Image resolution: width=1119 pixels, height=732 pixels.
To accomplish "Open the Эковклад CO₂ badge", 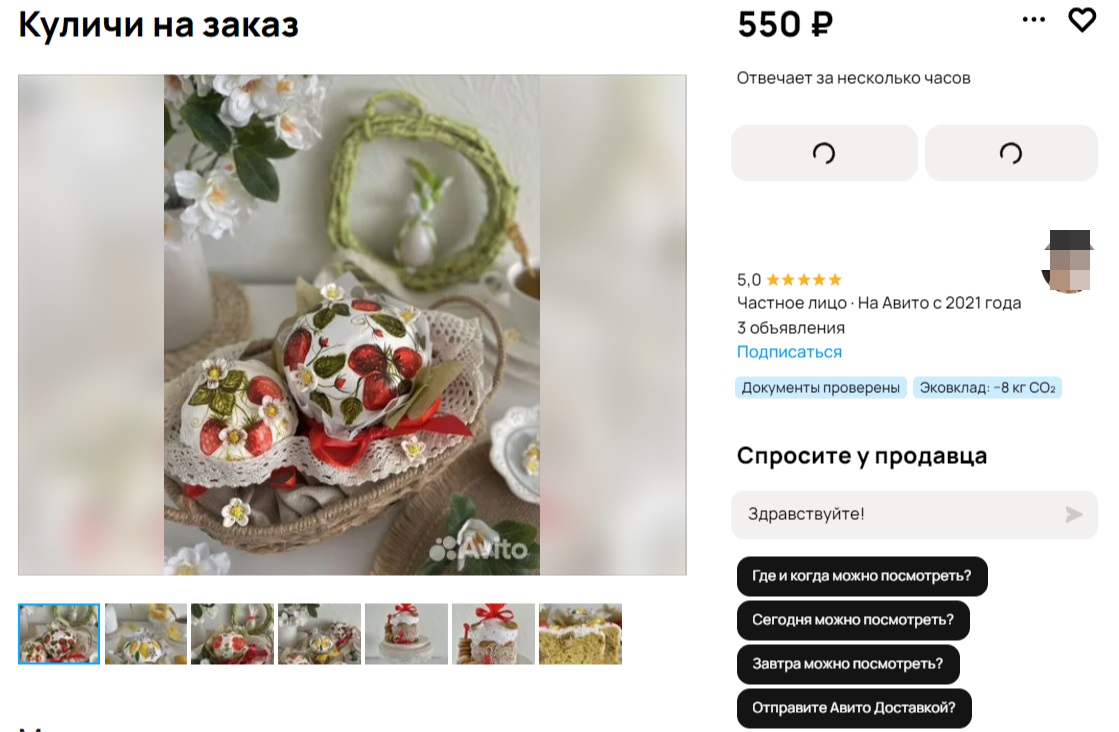I will point(987,387).
